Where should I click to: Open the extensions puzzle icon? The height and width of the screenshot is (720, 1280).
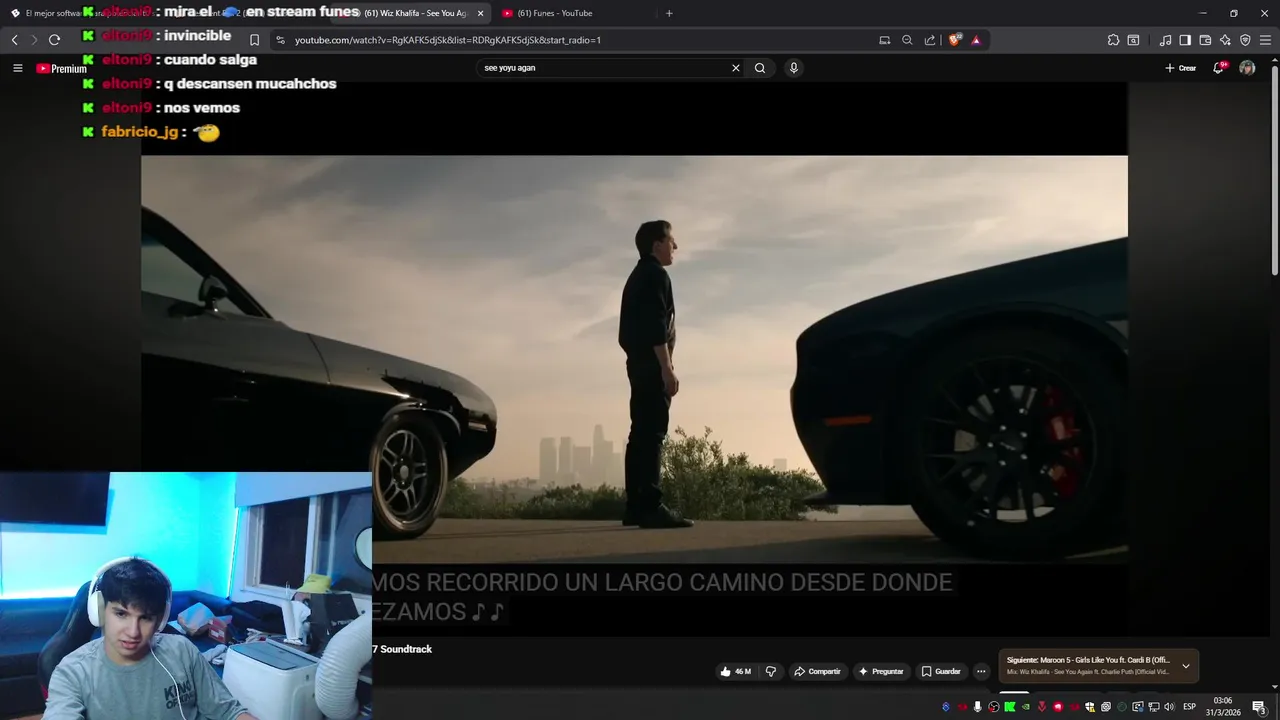click(x=1113, y=40)
